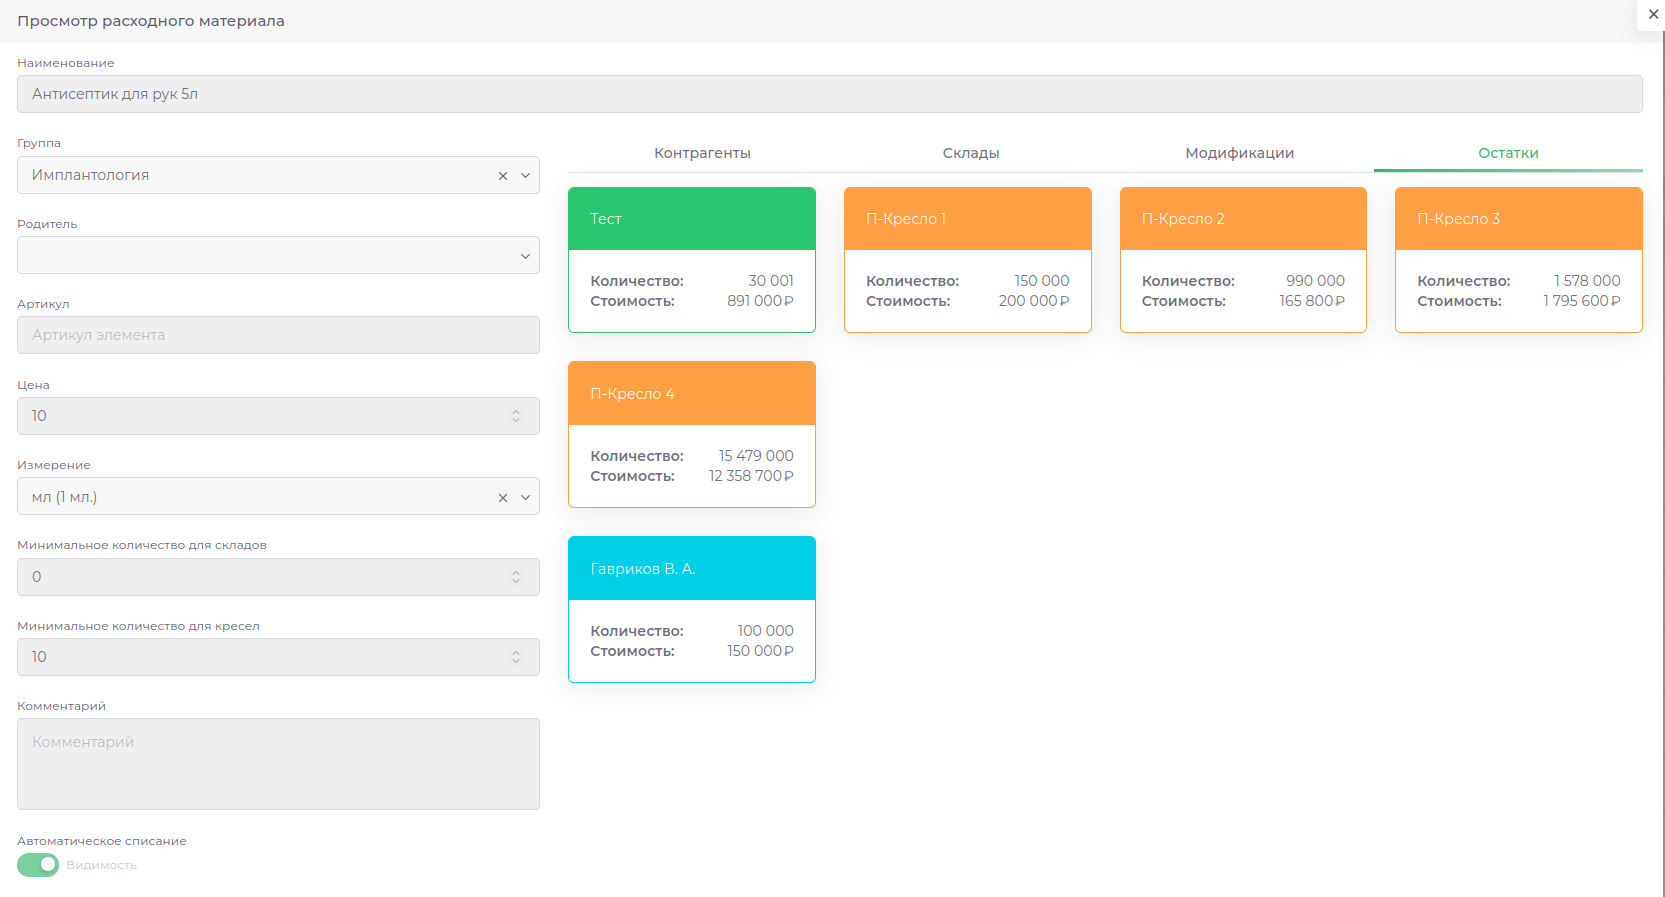
Task: Open the Родитель dropdown
Action: pyautogui.click(x=278, y=255)
